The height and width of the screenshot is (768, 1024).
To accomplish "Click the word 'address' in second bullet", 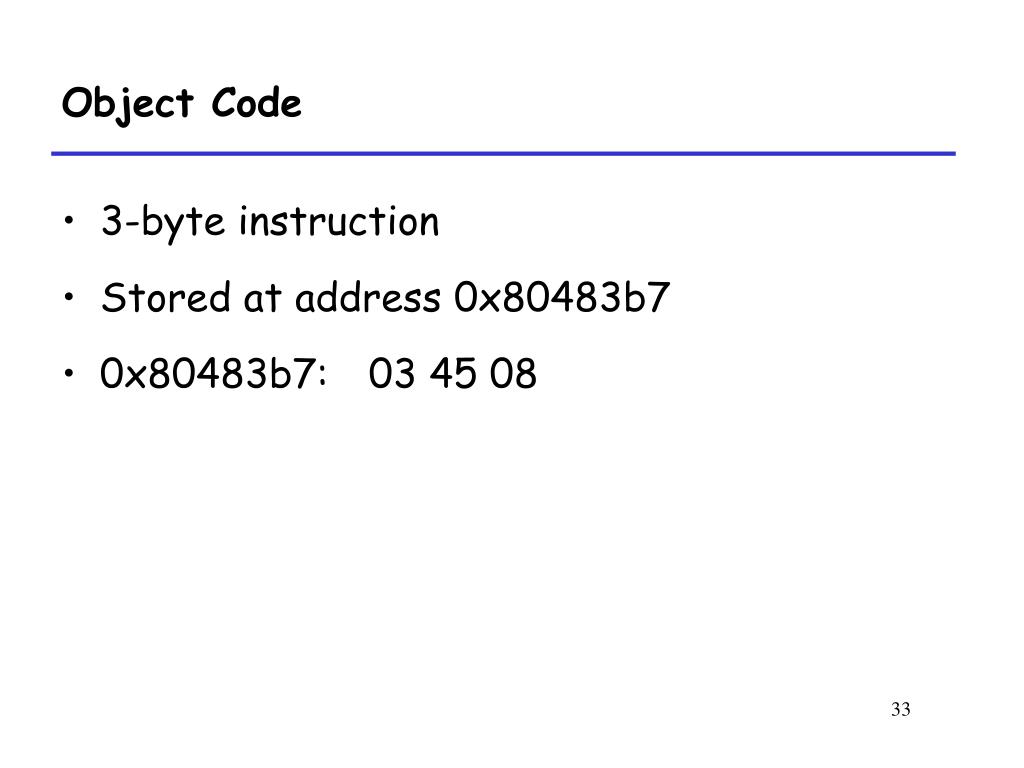I will tap(368, 298).
